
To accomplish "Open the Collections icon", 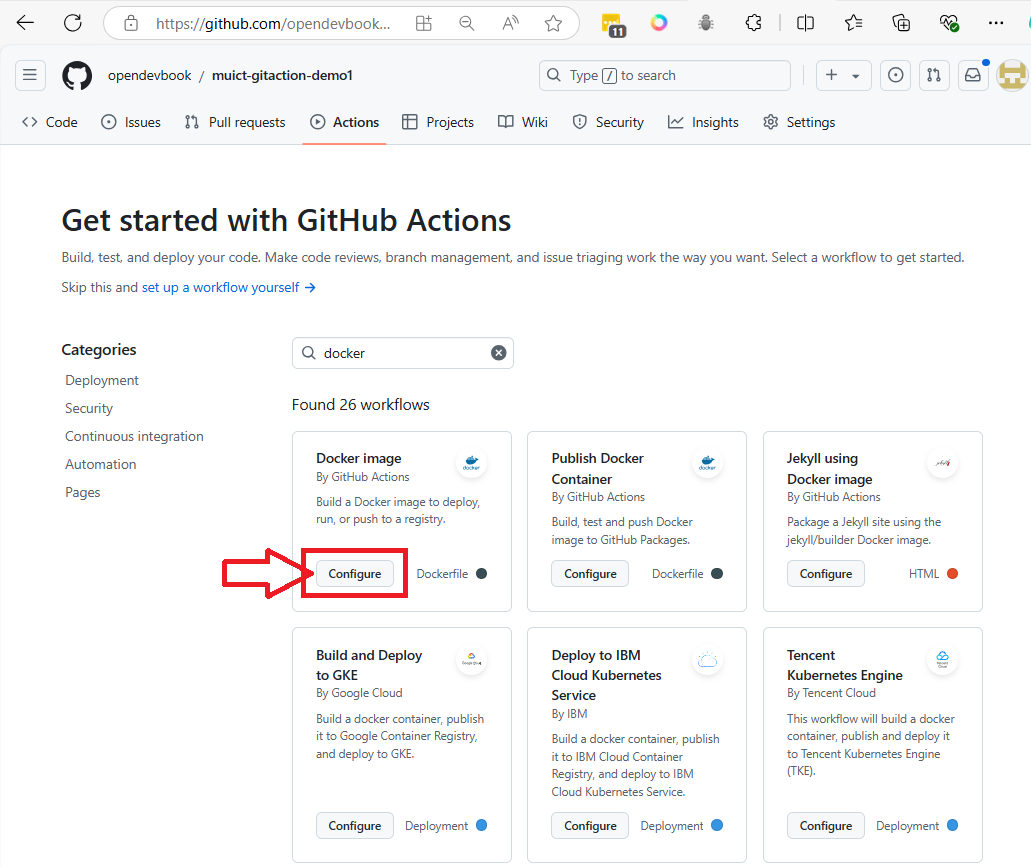I will [901, 23].
